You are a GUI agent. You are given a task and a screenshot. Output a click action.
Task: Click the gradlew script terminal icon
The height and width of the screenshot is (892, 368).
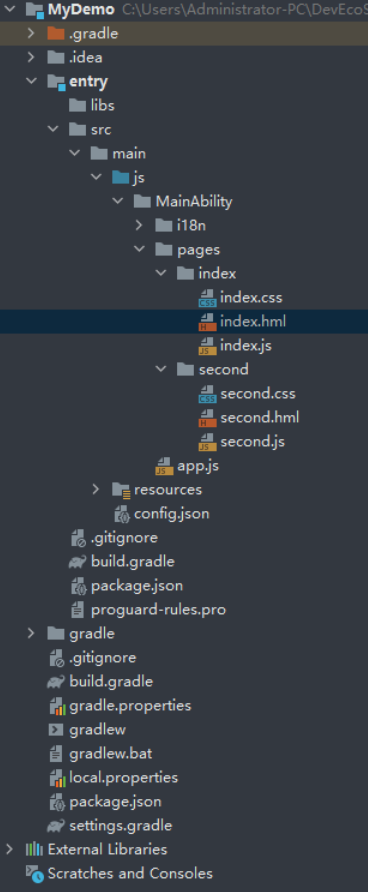pos(56,730)
